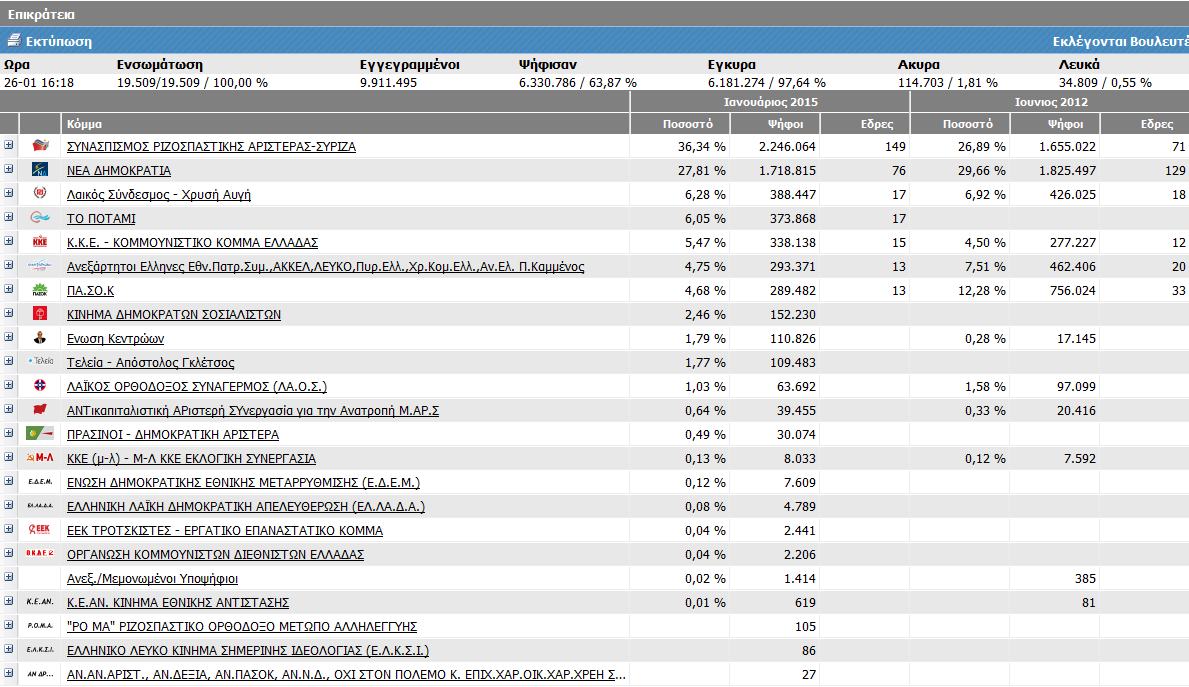This screenshot has width=1189, height=687.
Task: Click the red ΑΝΤΑΡΣΥΑ flag logo
Action: click(40, 409)
